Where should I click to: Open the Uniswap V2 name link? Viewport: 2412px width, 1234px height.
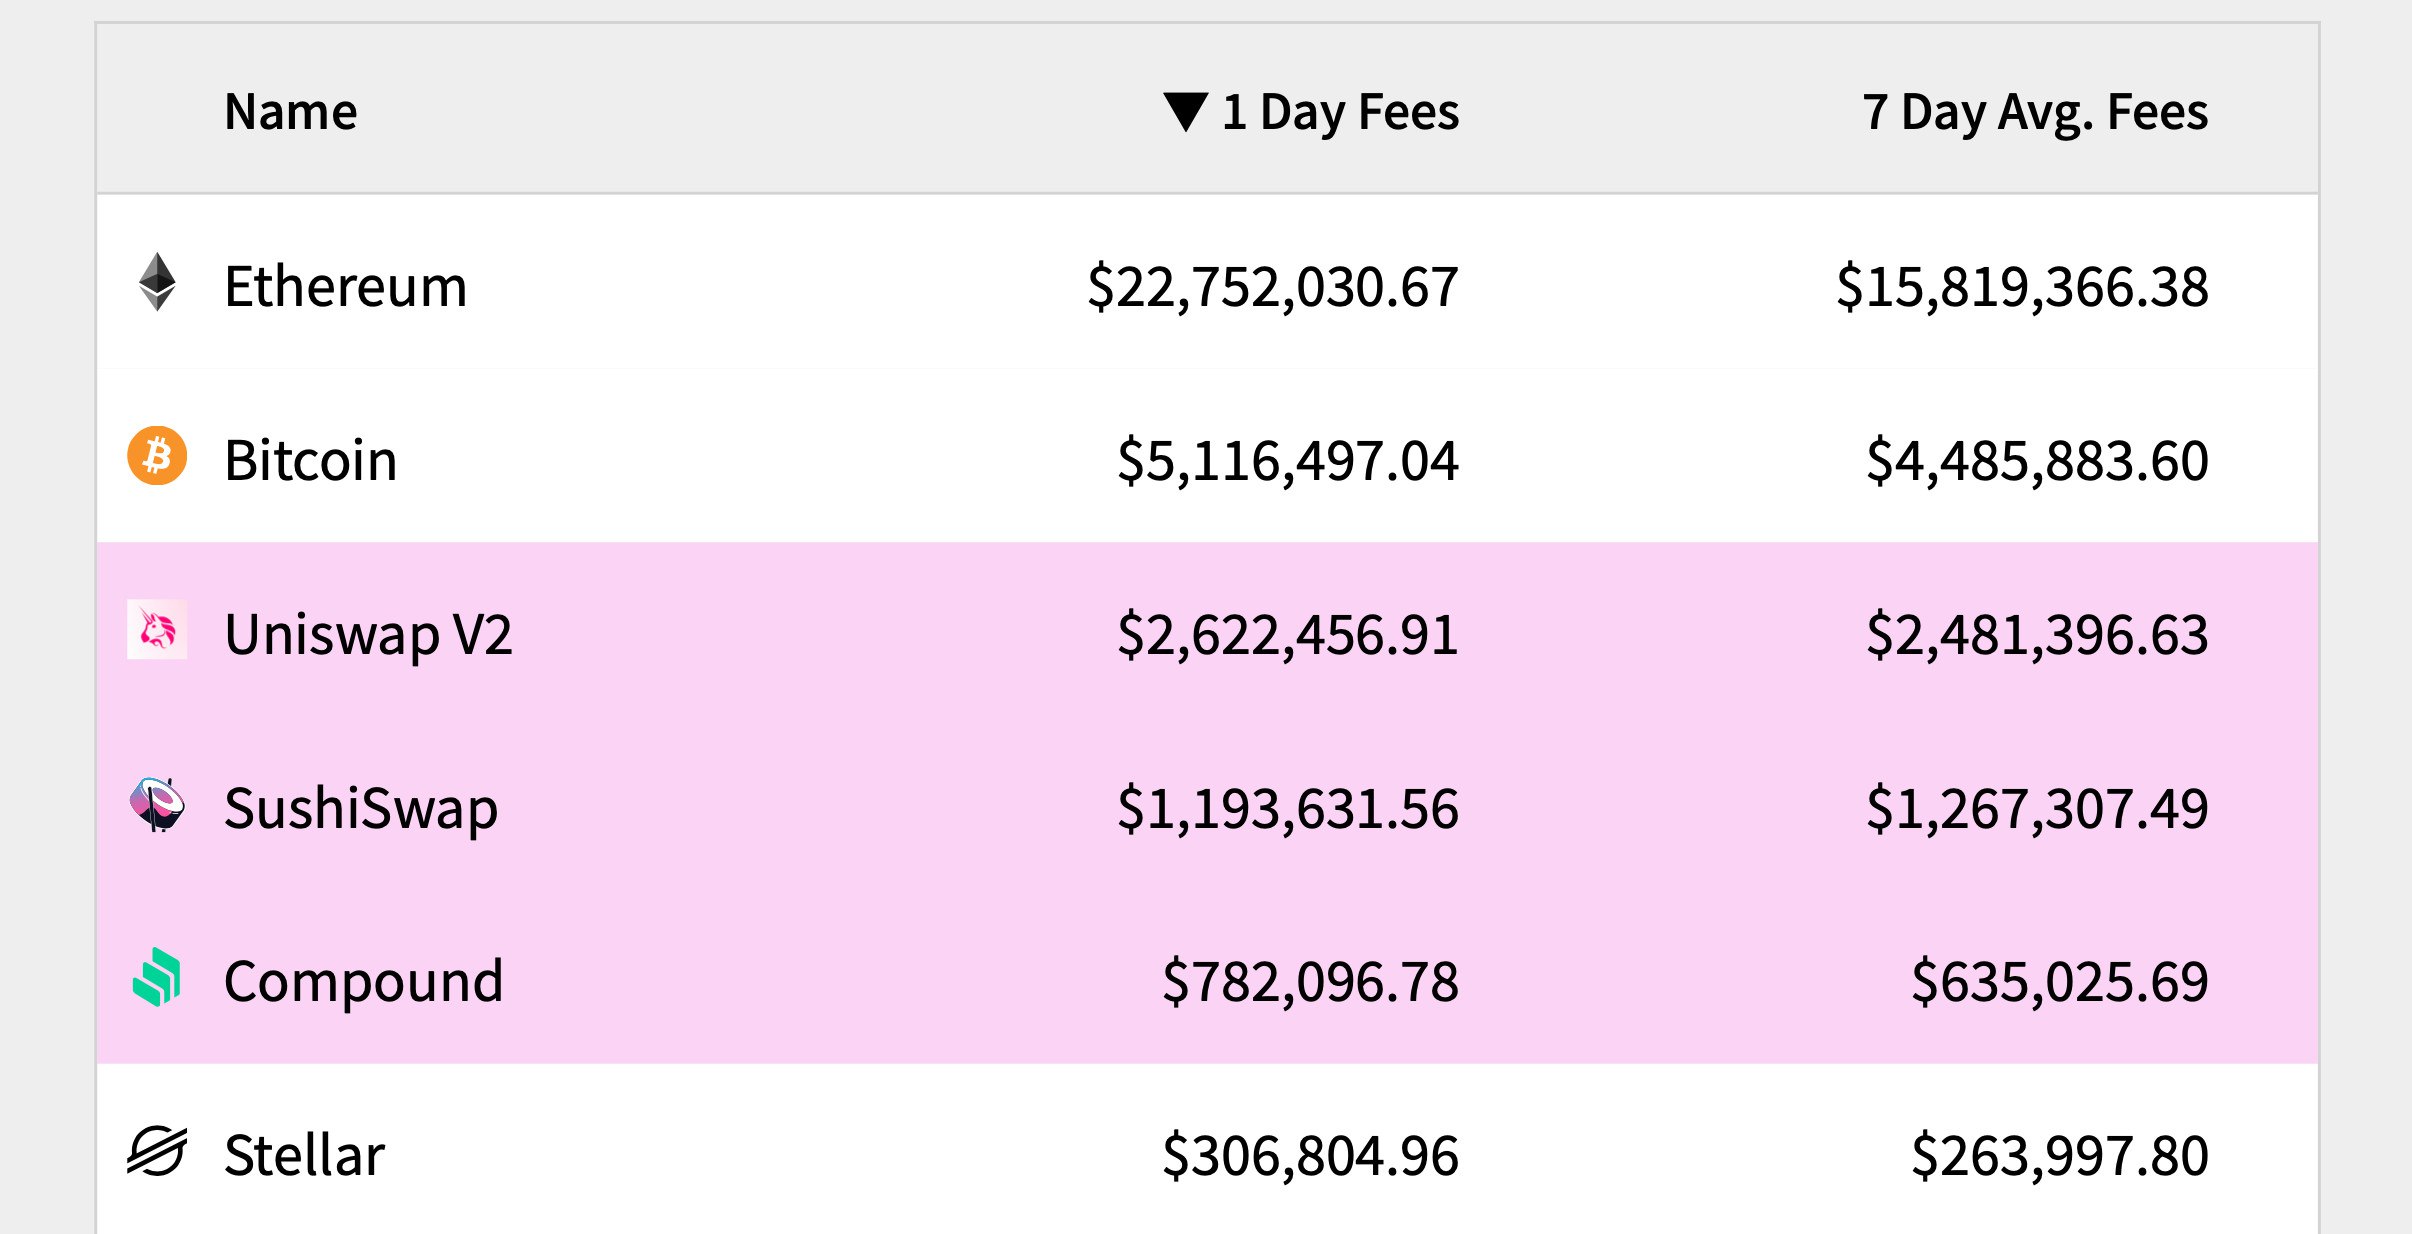(x=368, y=634)
